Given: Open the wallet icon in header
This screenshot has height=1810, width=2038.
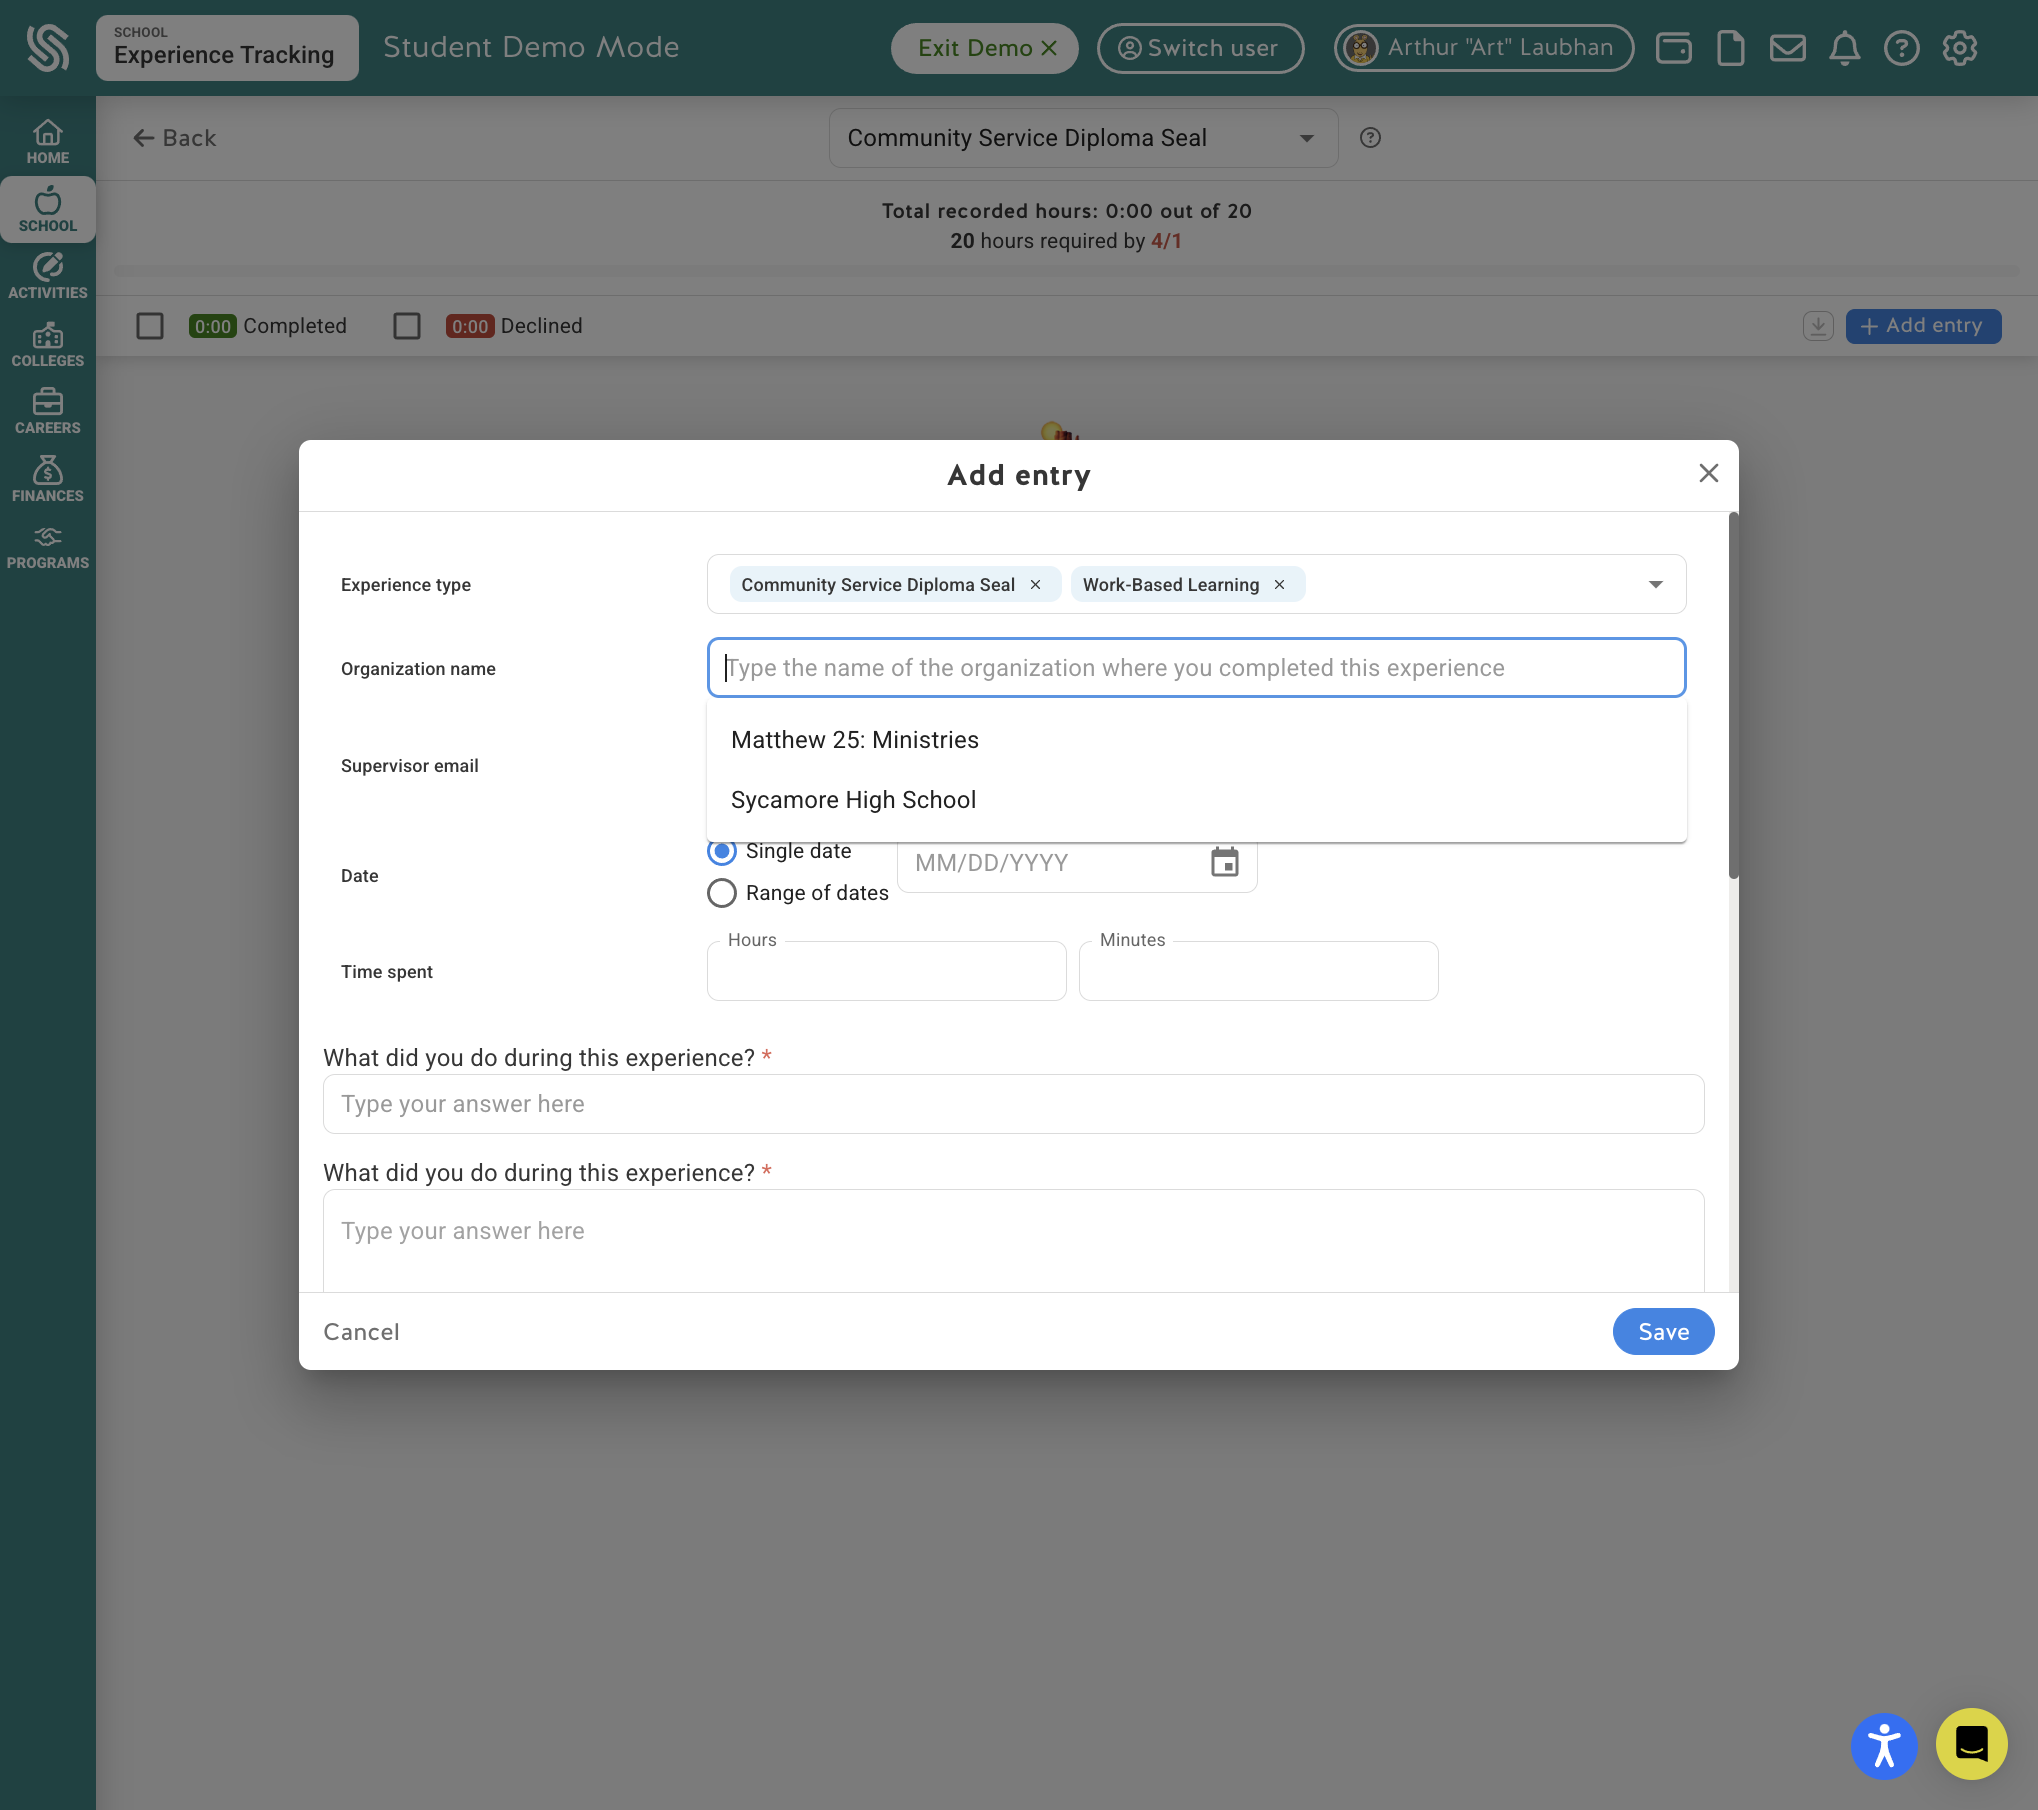Looking at the screenshot, I should point(1673,48).
